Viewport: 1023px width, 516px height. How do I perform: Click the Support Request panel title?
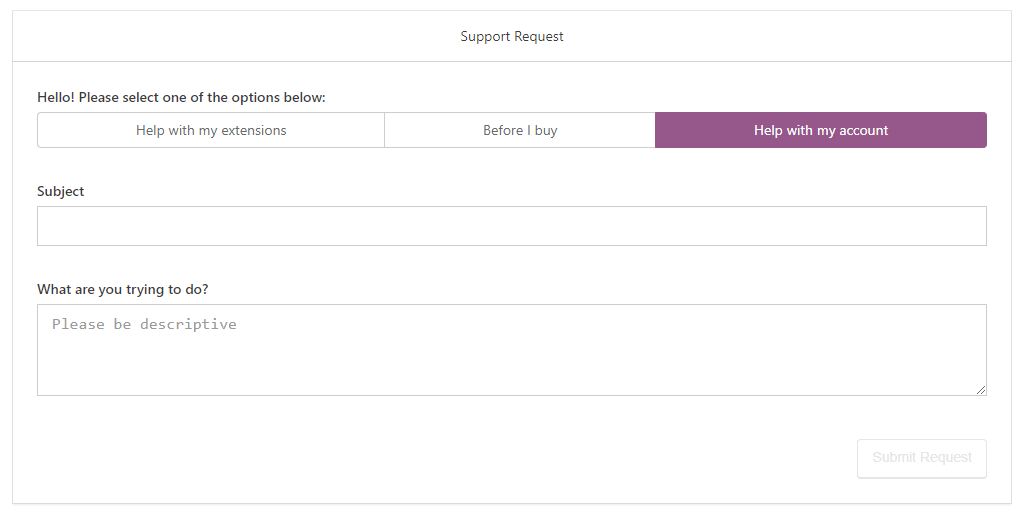coord(512,36)
